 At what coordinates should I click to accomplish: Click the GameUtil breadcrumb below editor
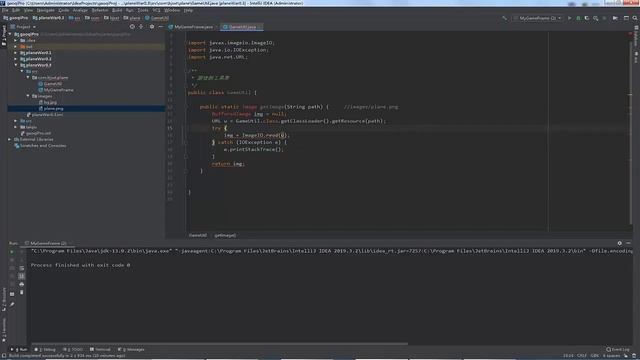pos(198,236)
